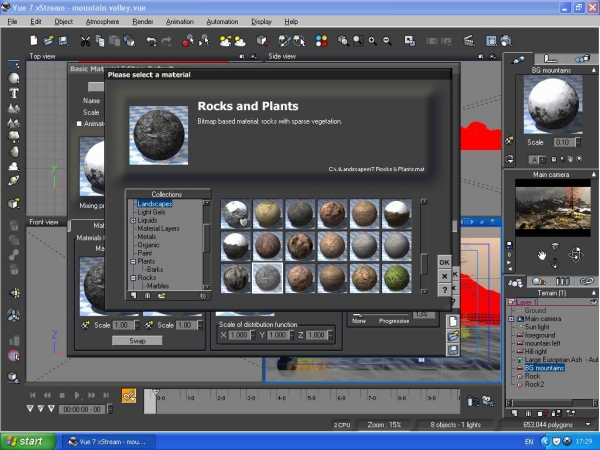Click Vue 7 xStream taskbar button
Viewport: 600px width, 450px height.
108,442
